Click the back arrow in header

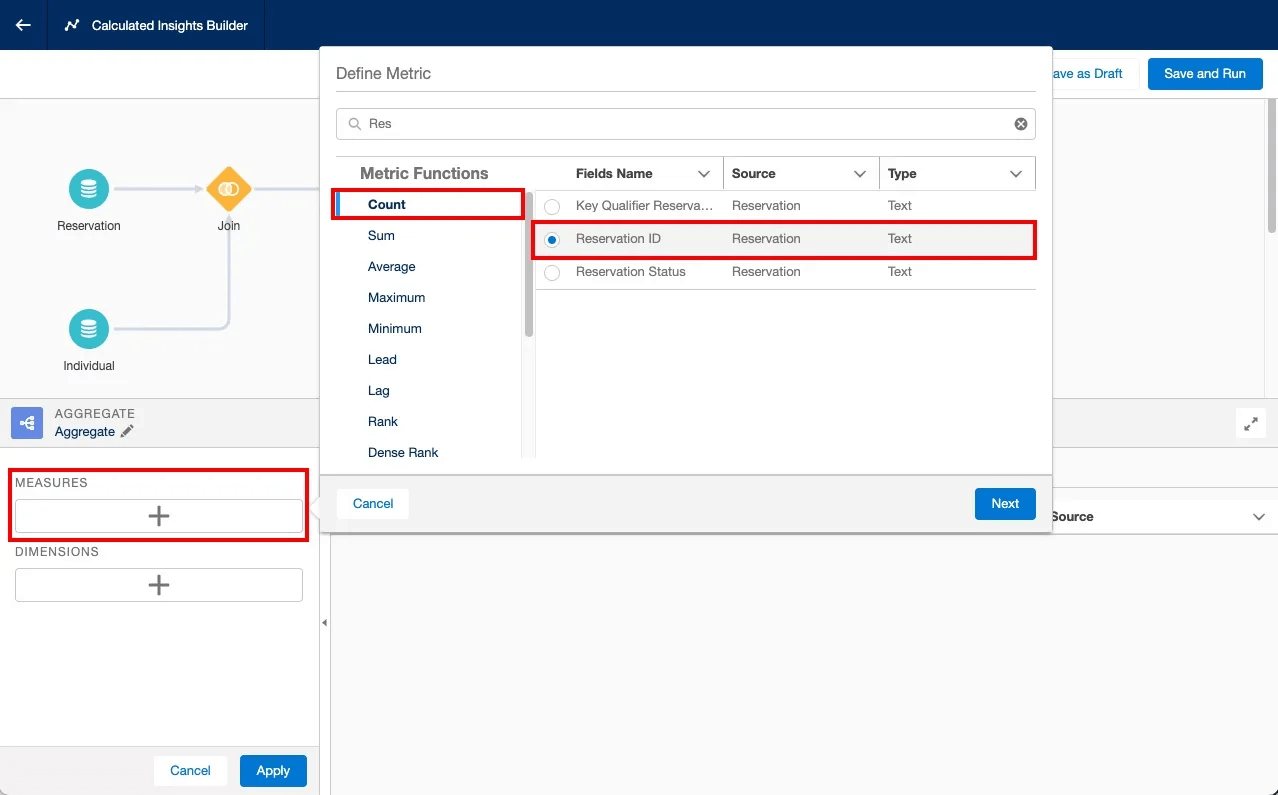(x=23, y=25)
